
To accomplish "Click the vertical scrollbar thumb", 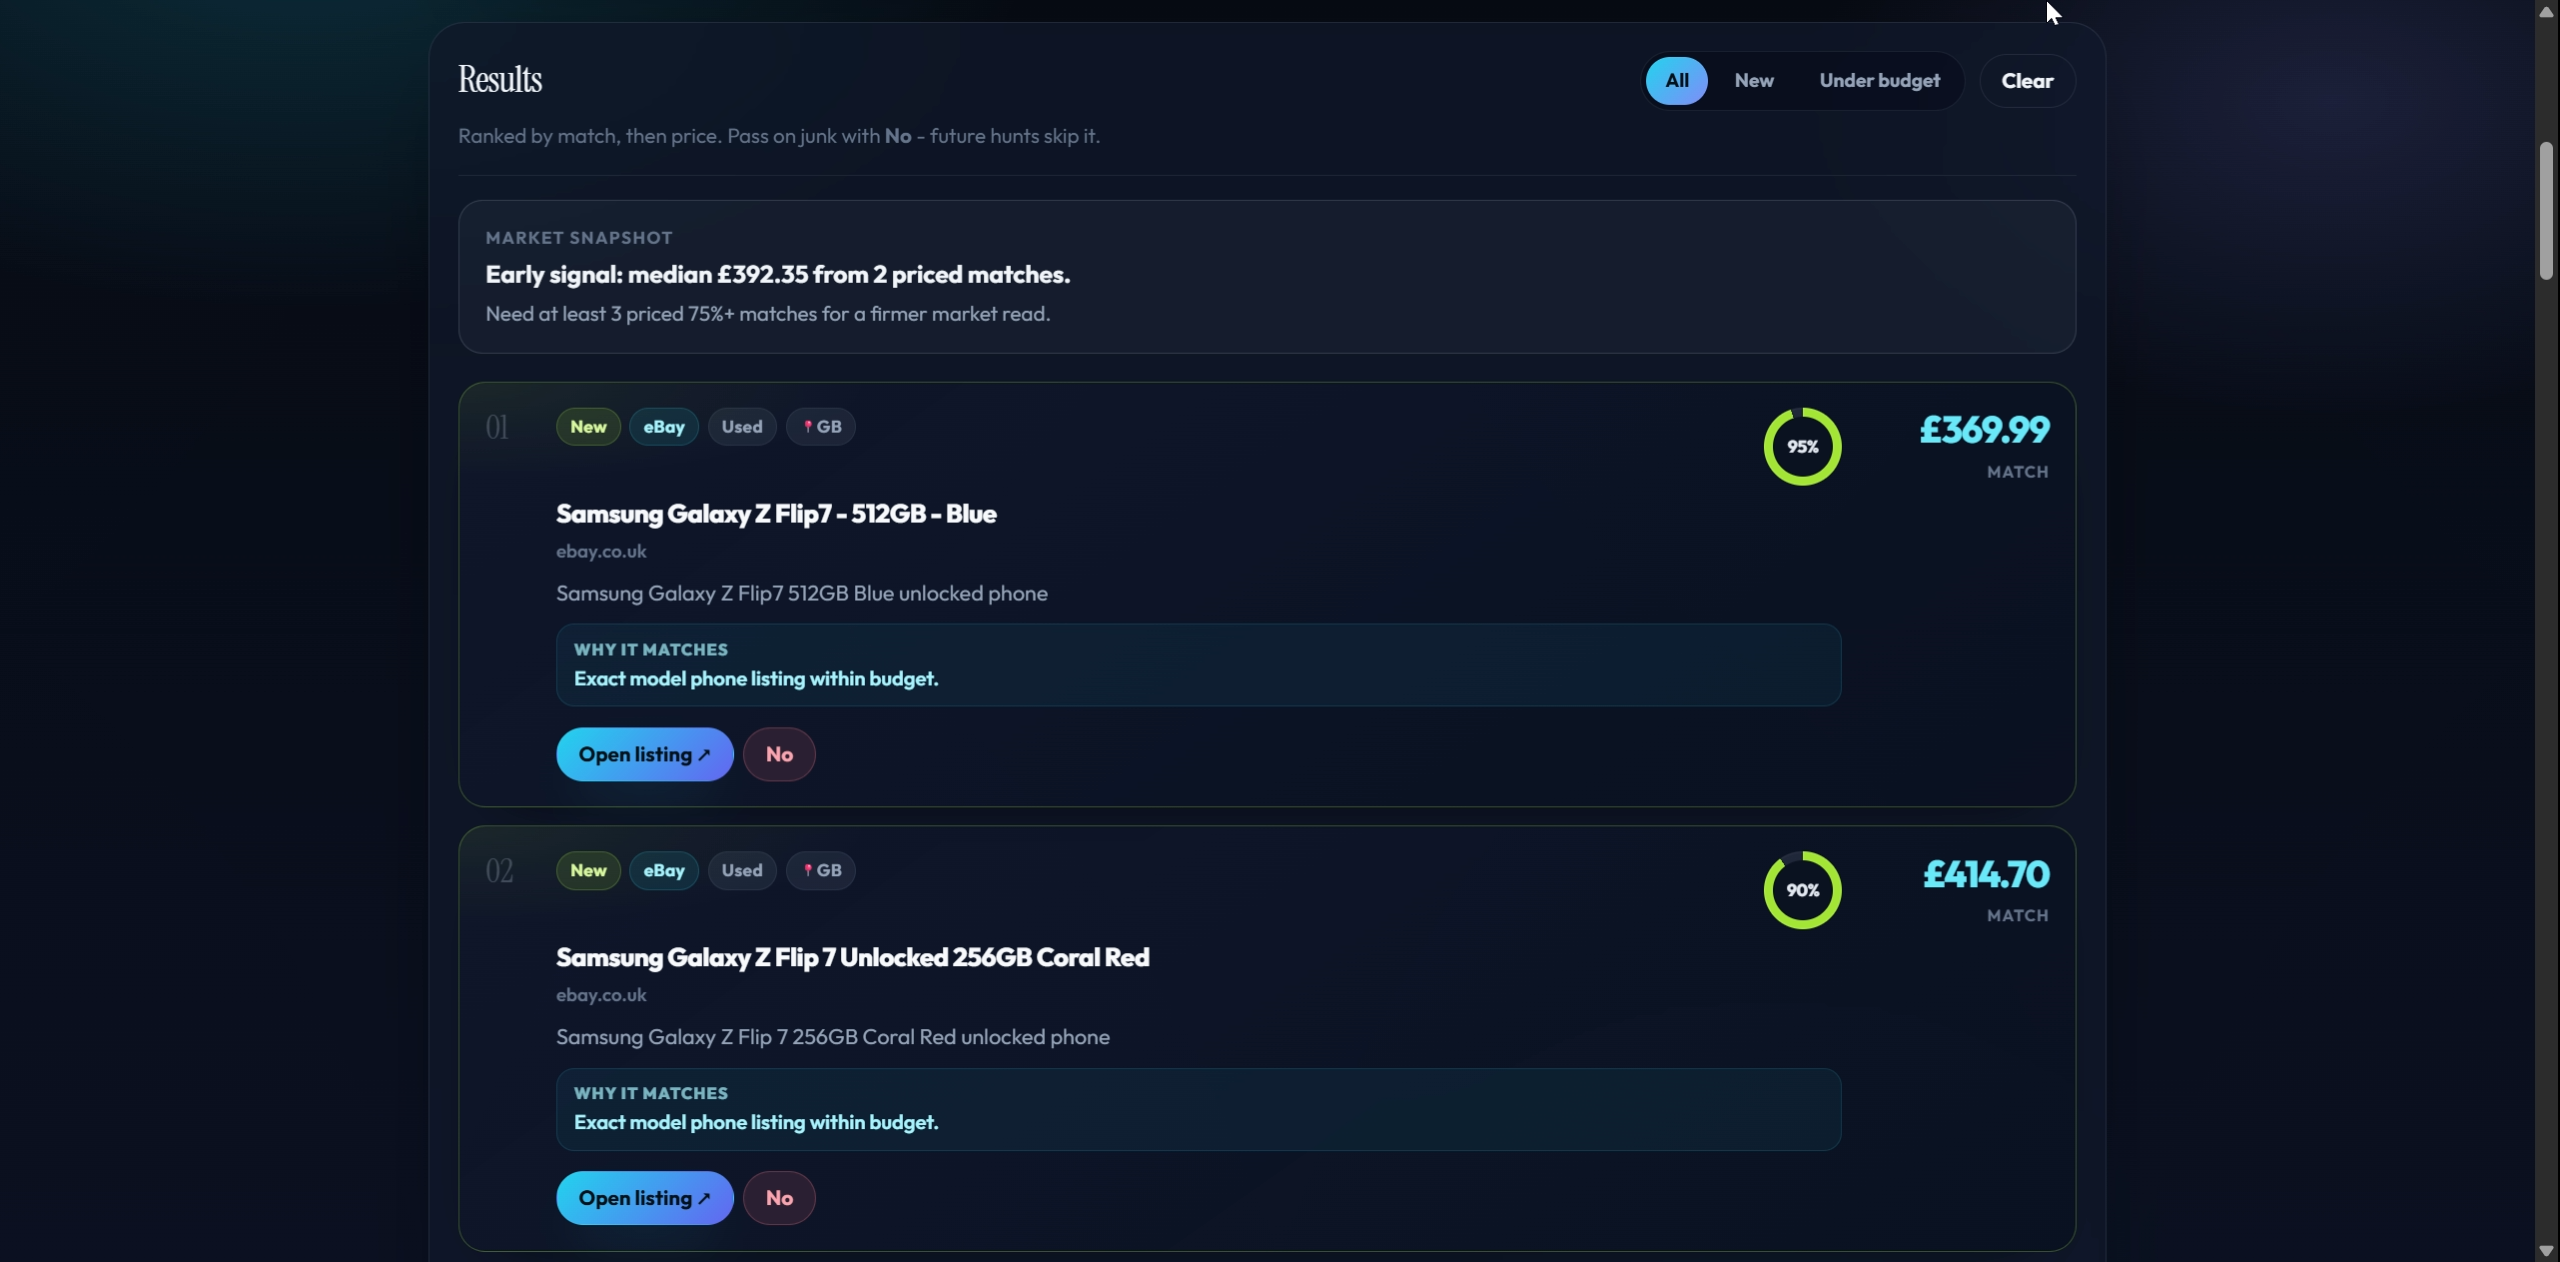I will click(2546, 211).
